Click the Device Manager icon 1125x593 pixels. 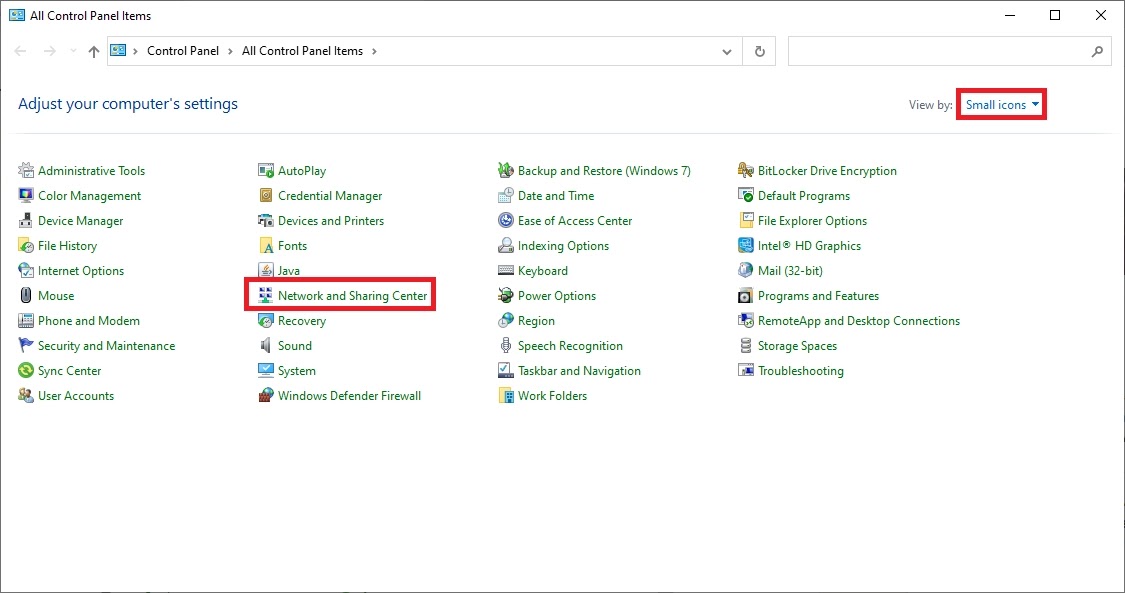pyautogui.click(x=26, y=221)
